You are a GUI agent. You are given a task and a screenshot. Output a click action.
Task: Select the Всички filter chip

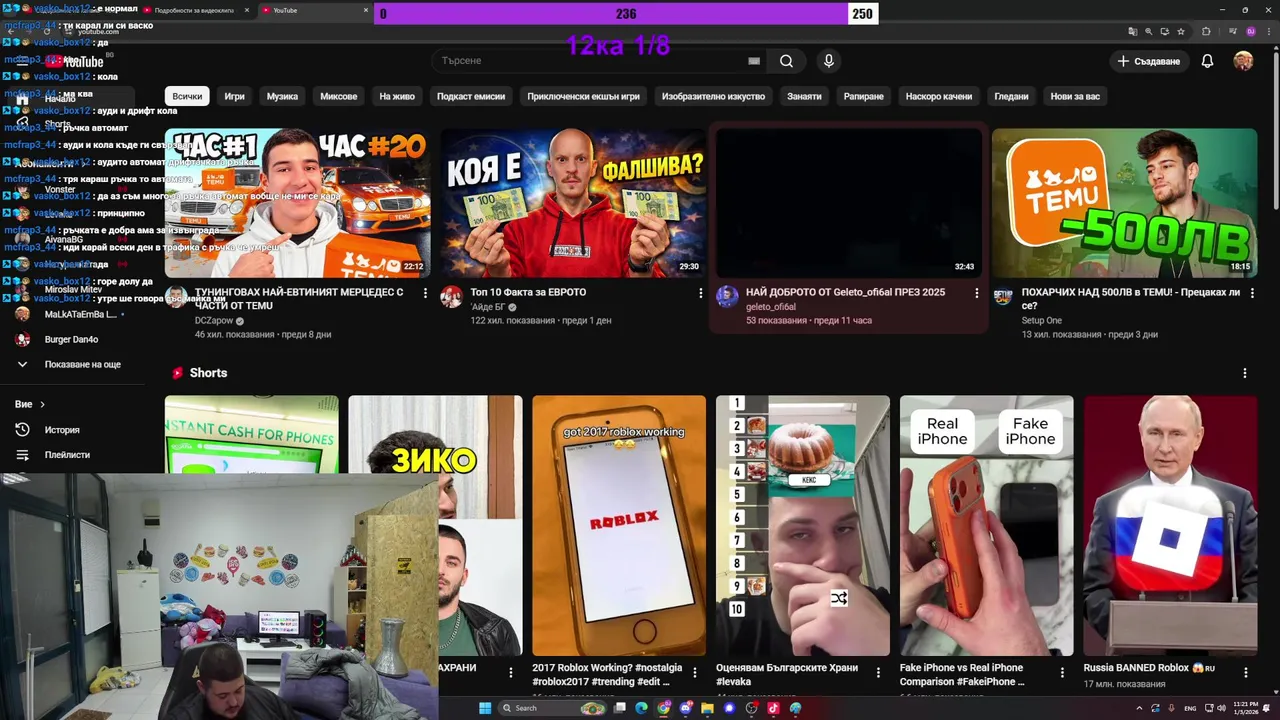(x=187, y=96)
